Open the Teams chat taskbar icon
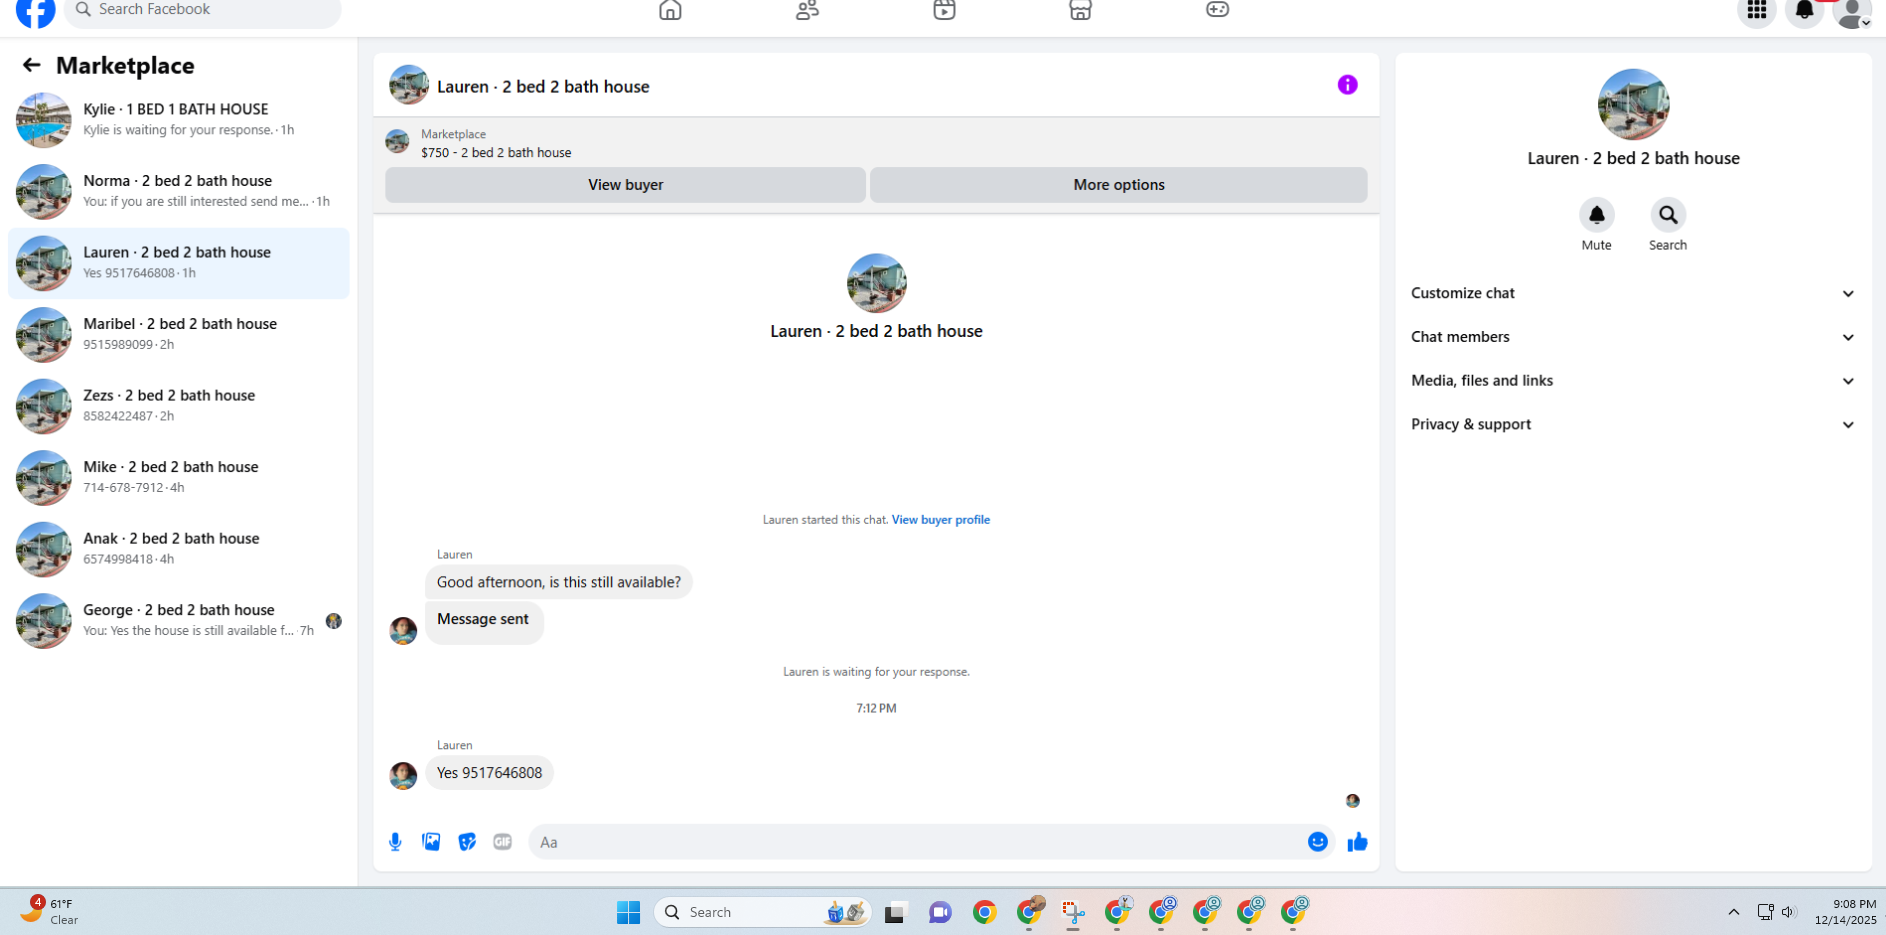 coord(940,912)
